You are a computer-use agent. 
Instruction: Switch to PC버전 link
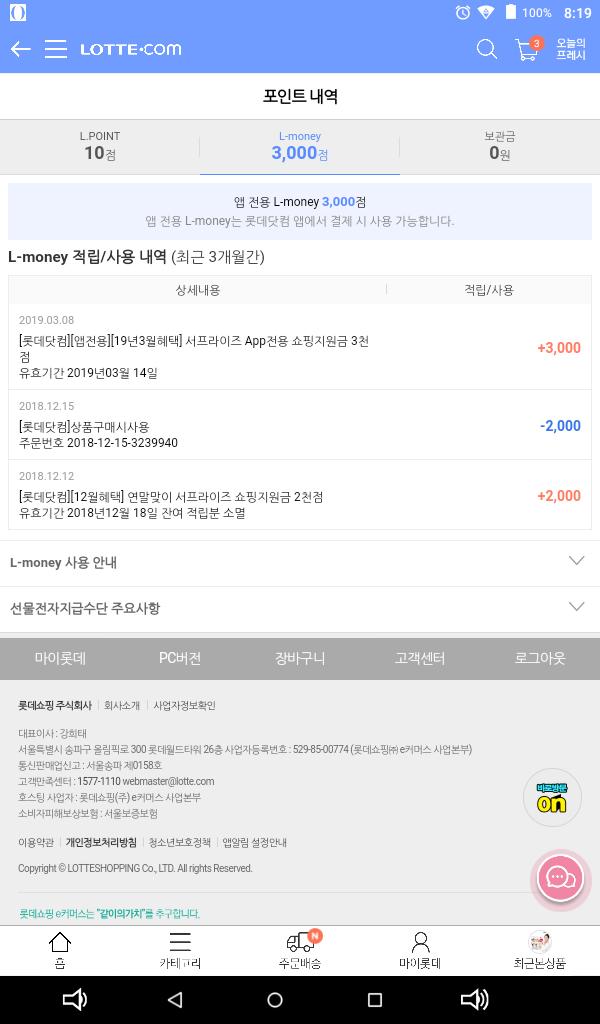pos(180,658)
